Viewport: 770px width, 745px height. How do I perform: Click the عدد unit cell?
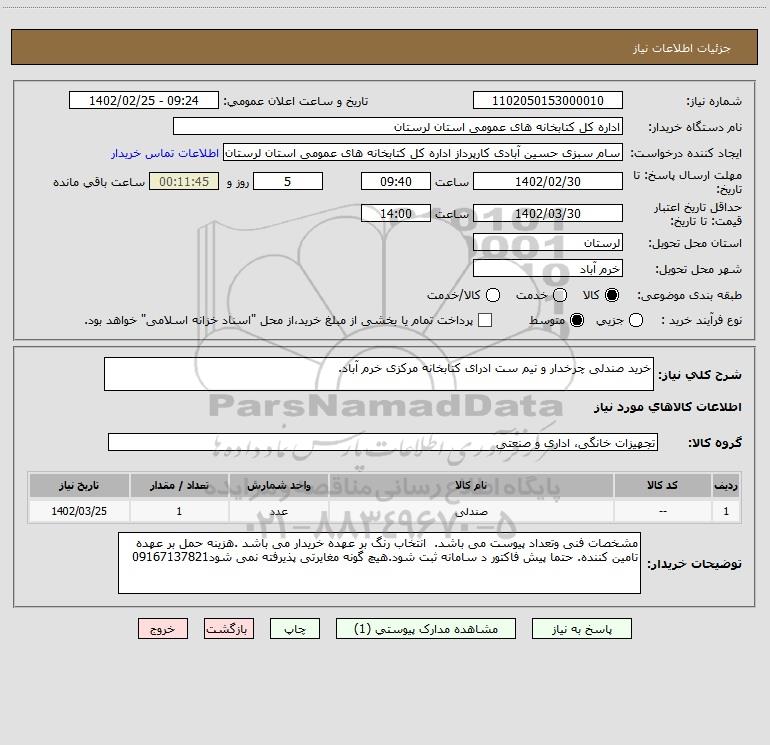[x=278, y=511]
